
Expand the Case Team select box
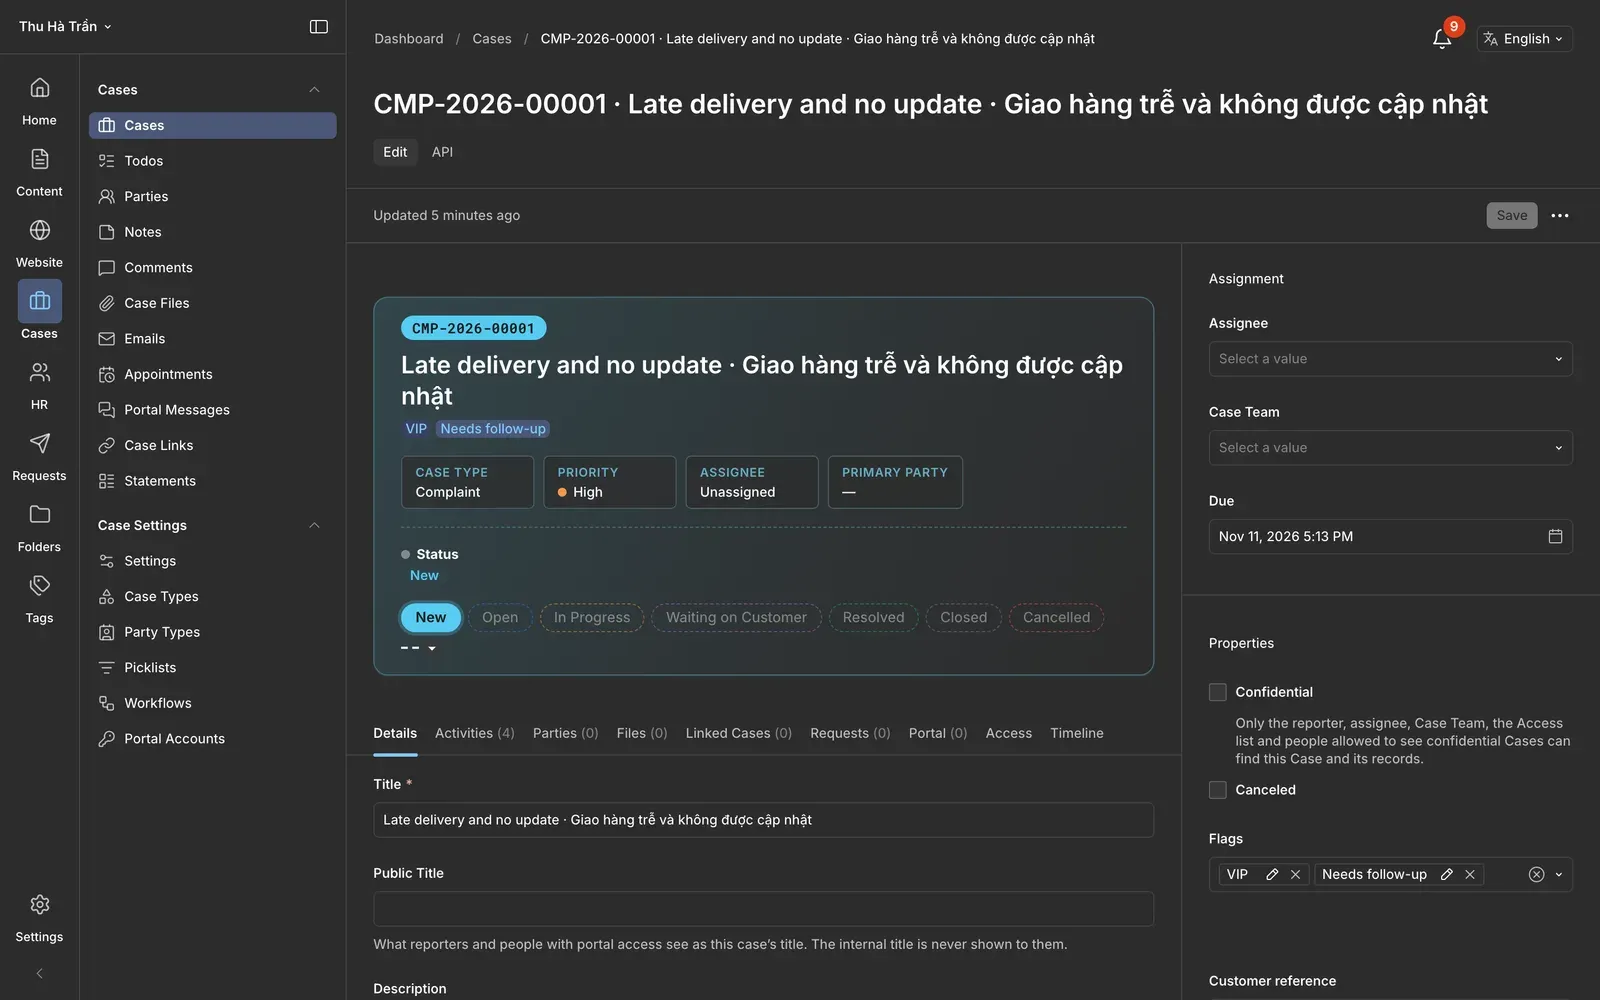point(1390,448)
